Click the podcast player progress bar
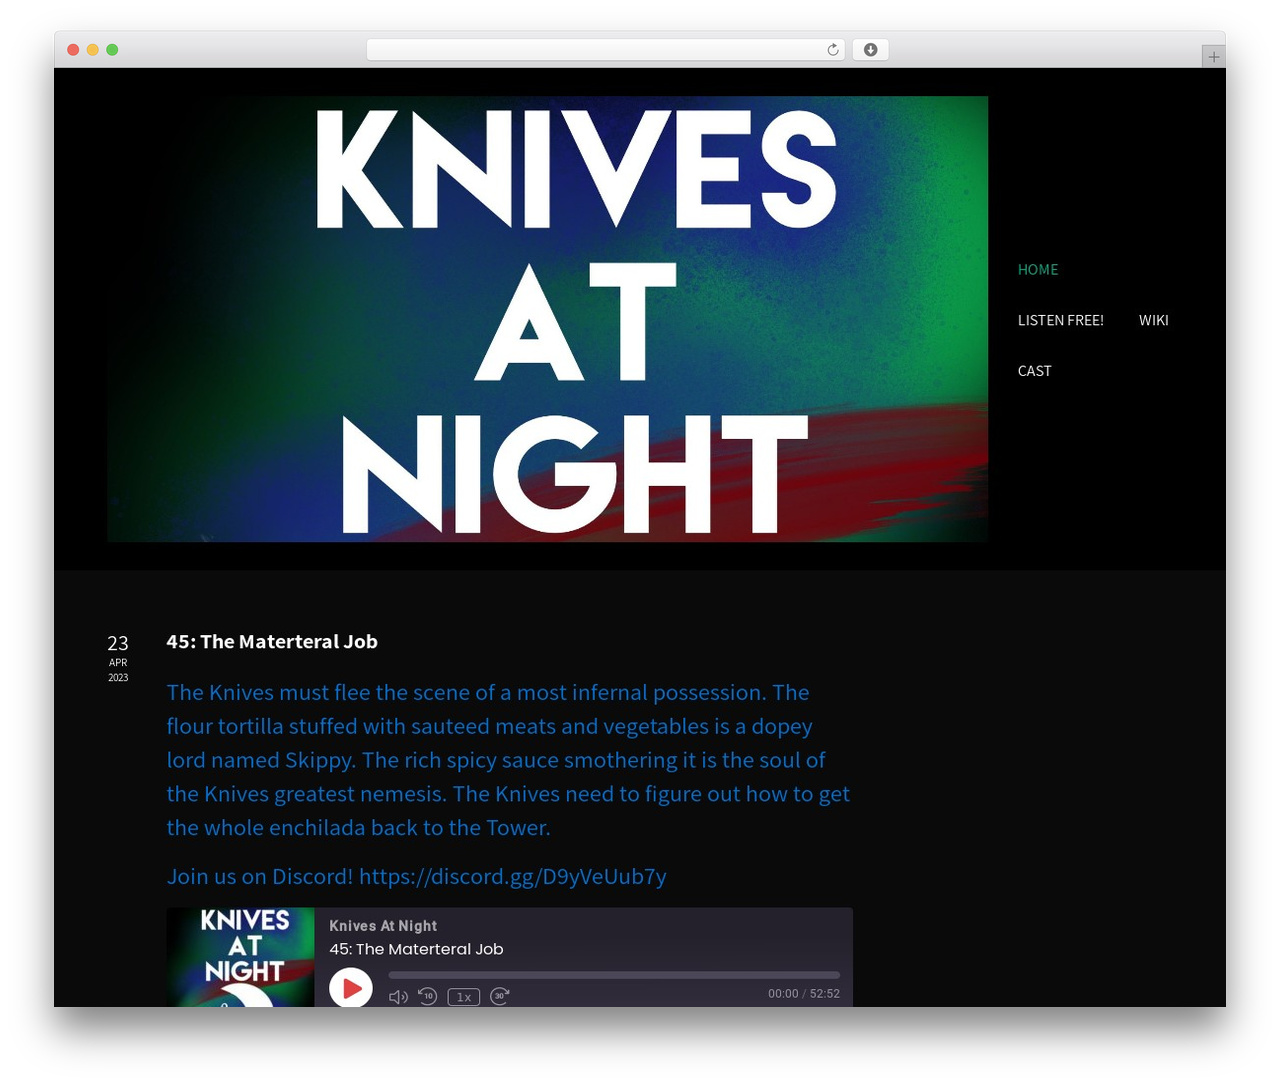The width and height of the screenshot is (1280, 1084). coord(614,975)
